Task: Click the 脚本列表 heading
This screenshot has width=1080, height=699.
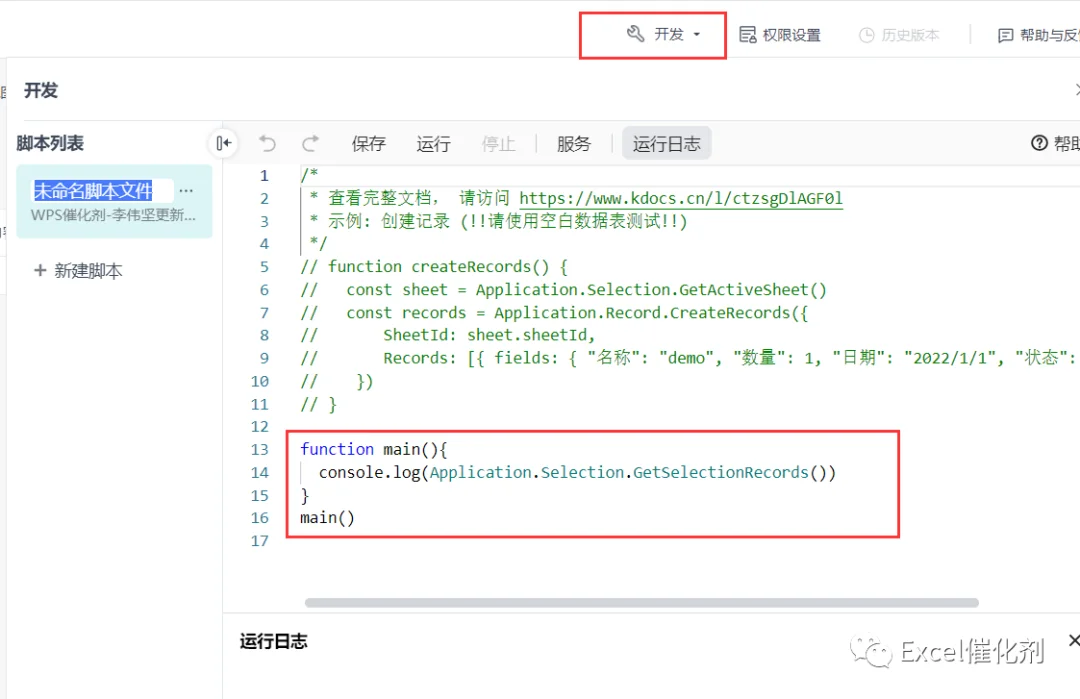Action: click(50, 143)
